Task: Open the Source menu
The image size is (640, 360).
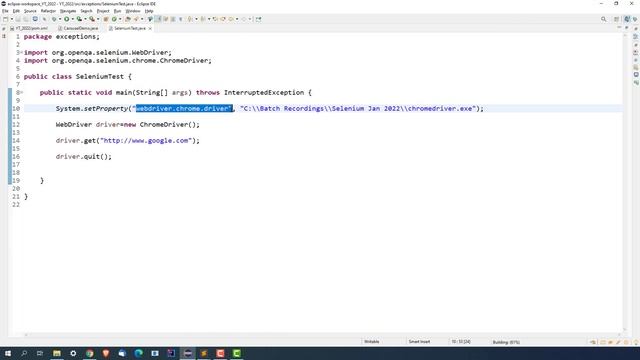Action: (x=30, y=11)
